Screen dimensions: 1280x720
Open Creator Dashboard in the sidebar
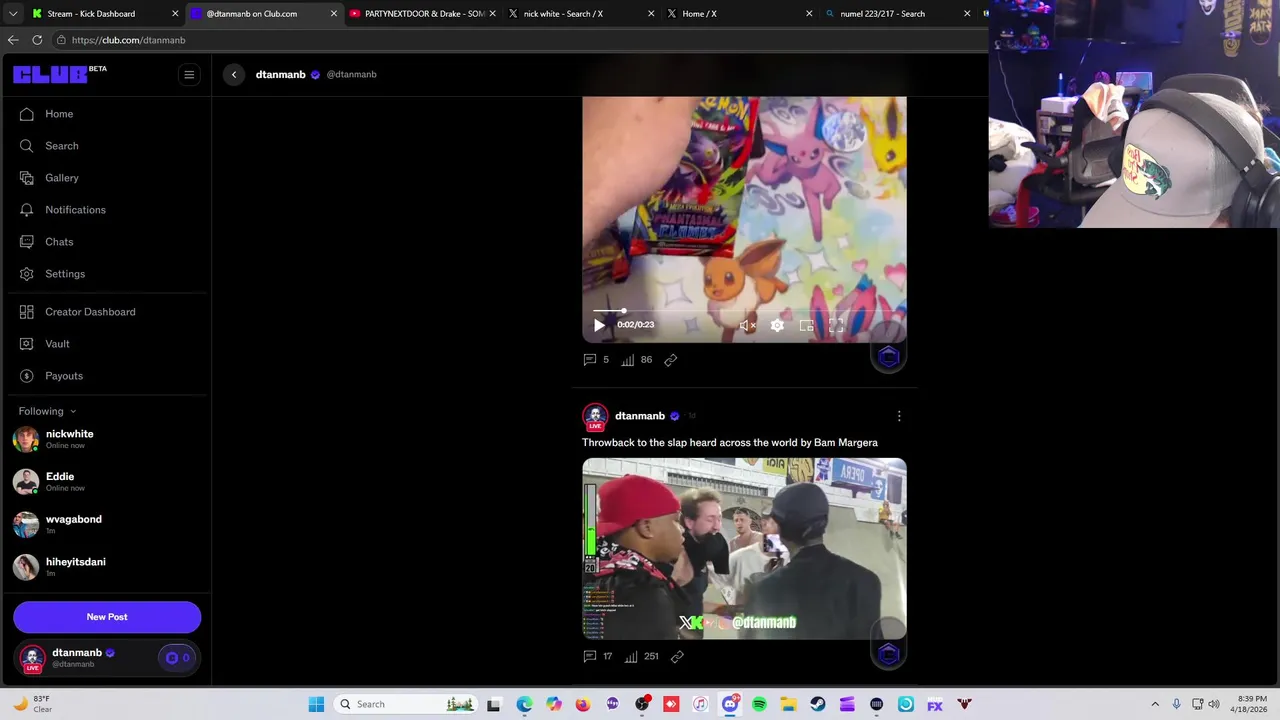coord(90,312)
